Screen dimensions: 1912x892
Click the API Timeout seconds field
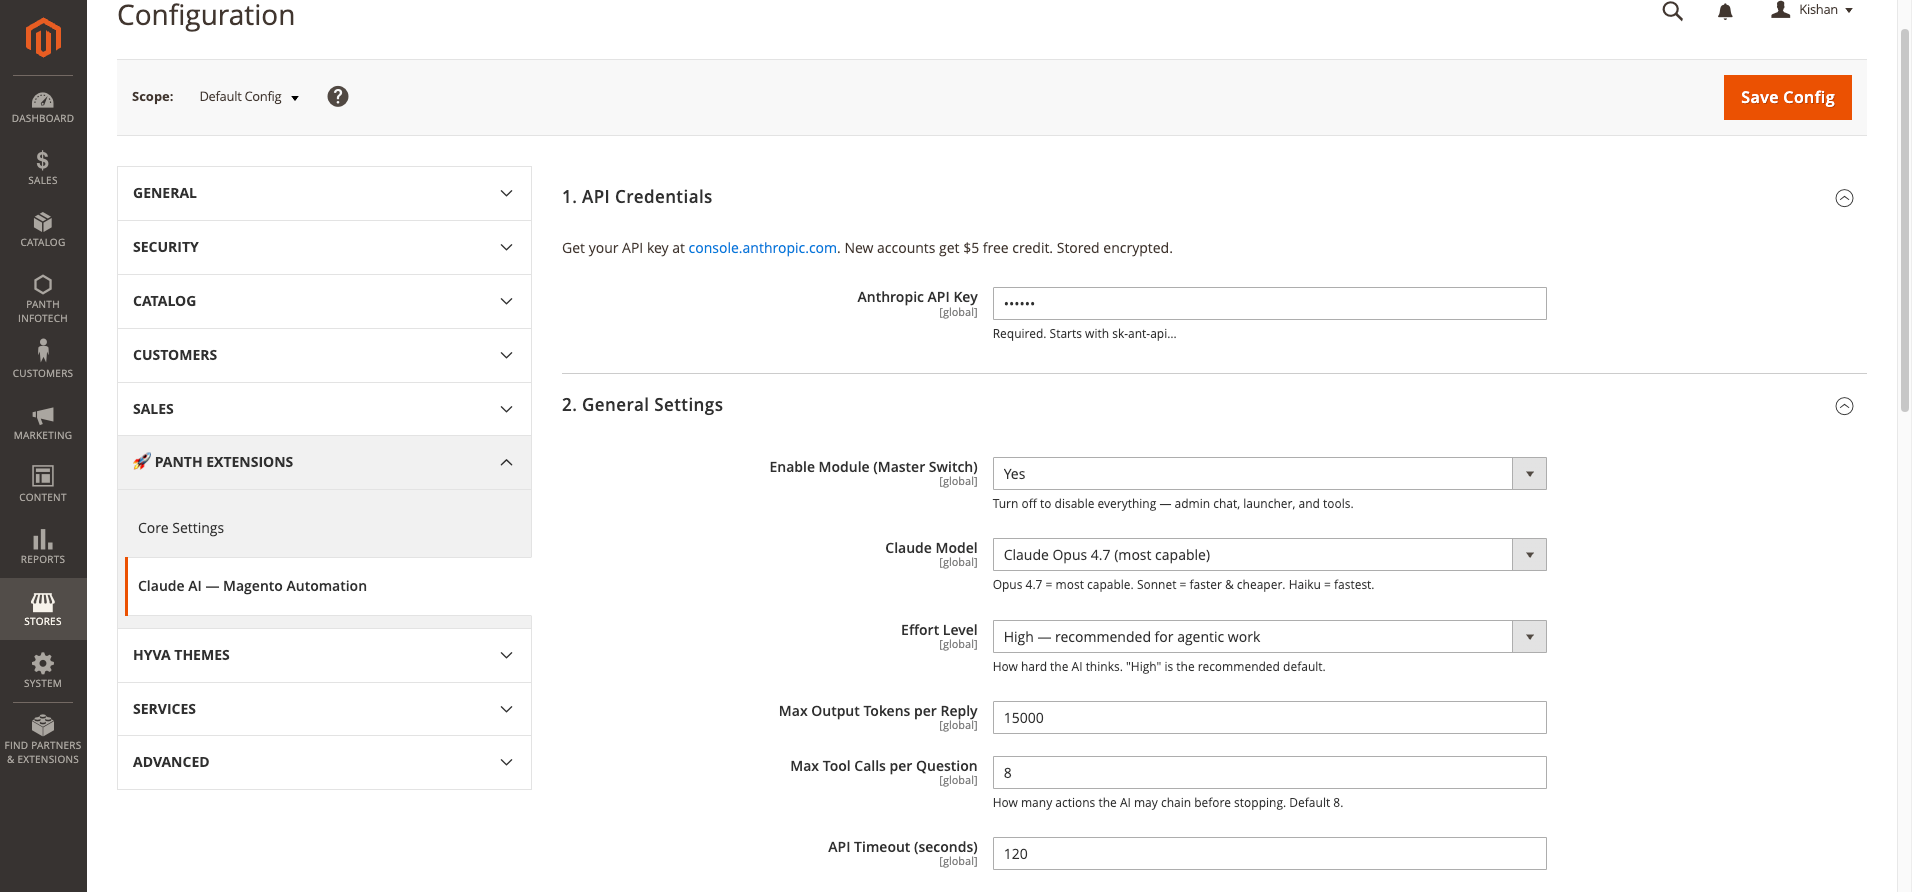click(x=1269, y=853)
